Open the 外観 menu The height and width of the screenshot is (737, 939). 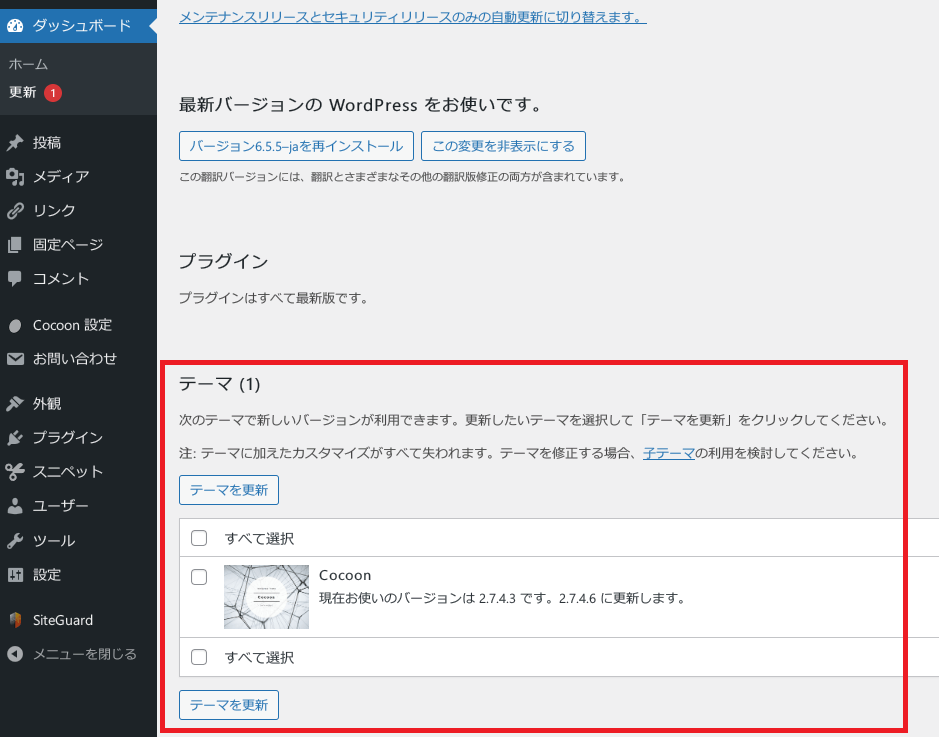coord(78,404)
